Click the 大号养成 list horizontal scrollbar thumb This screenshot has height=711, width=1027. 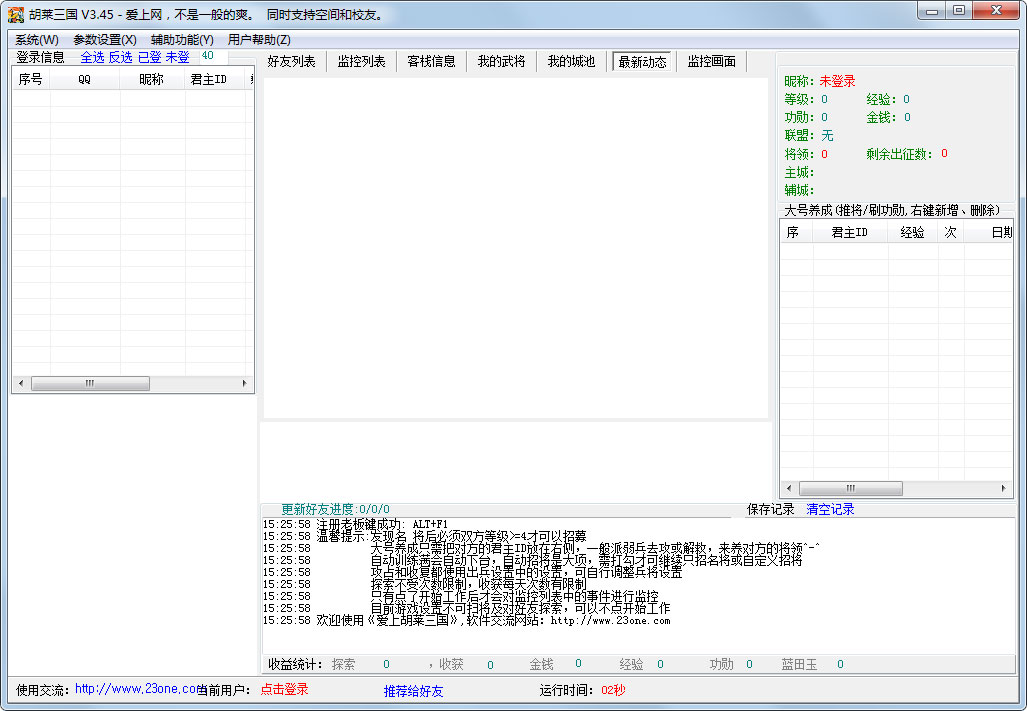click(851, 488)
